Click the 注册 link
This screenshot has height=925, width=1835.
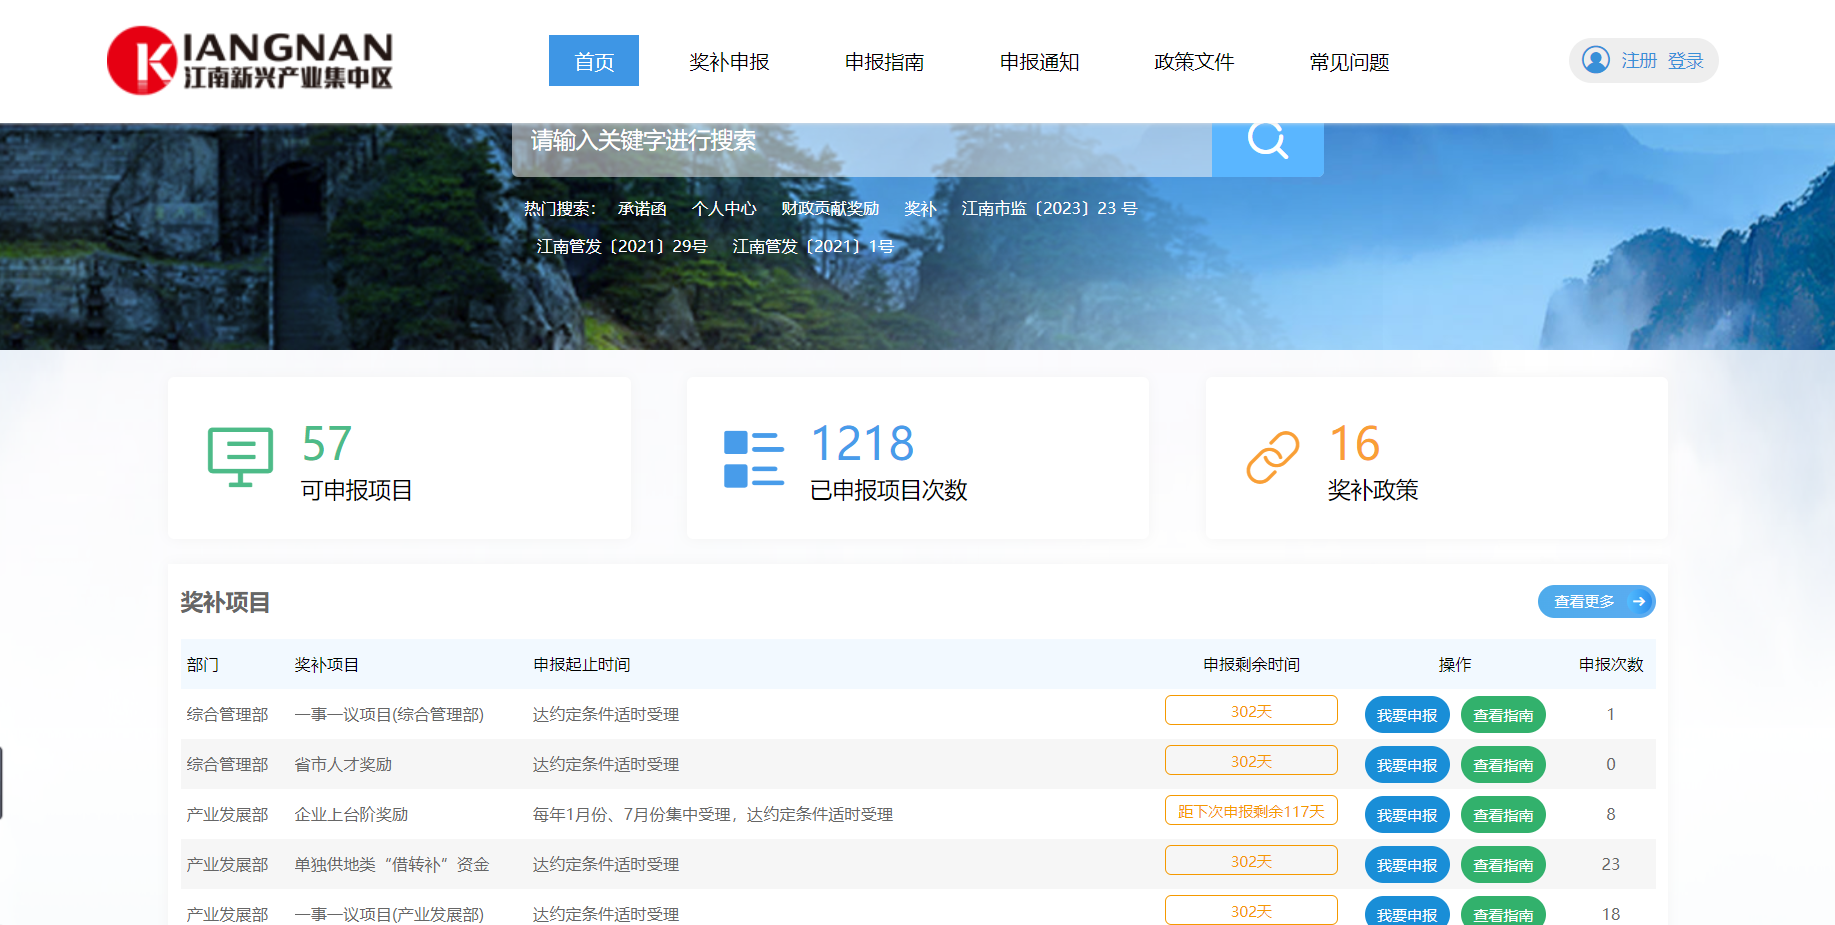click(x=1639, y=61)
